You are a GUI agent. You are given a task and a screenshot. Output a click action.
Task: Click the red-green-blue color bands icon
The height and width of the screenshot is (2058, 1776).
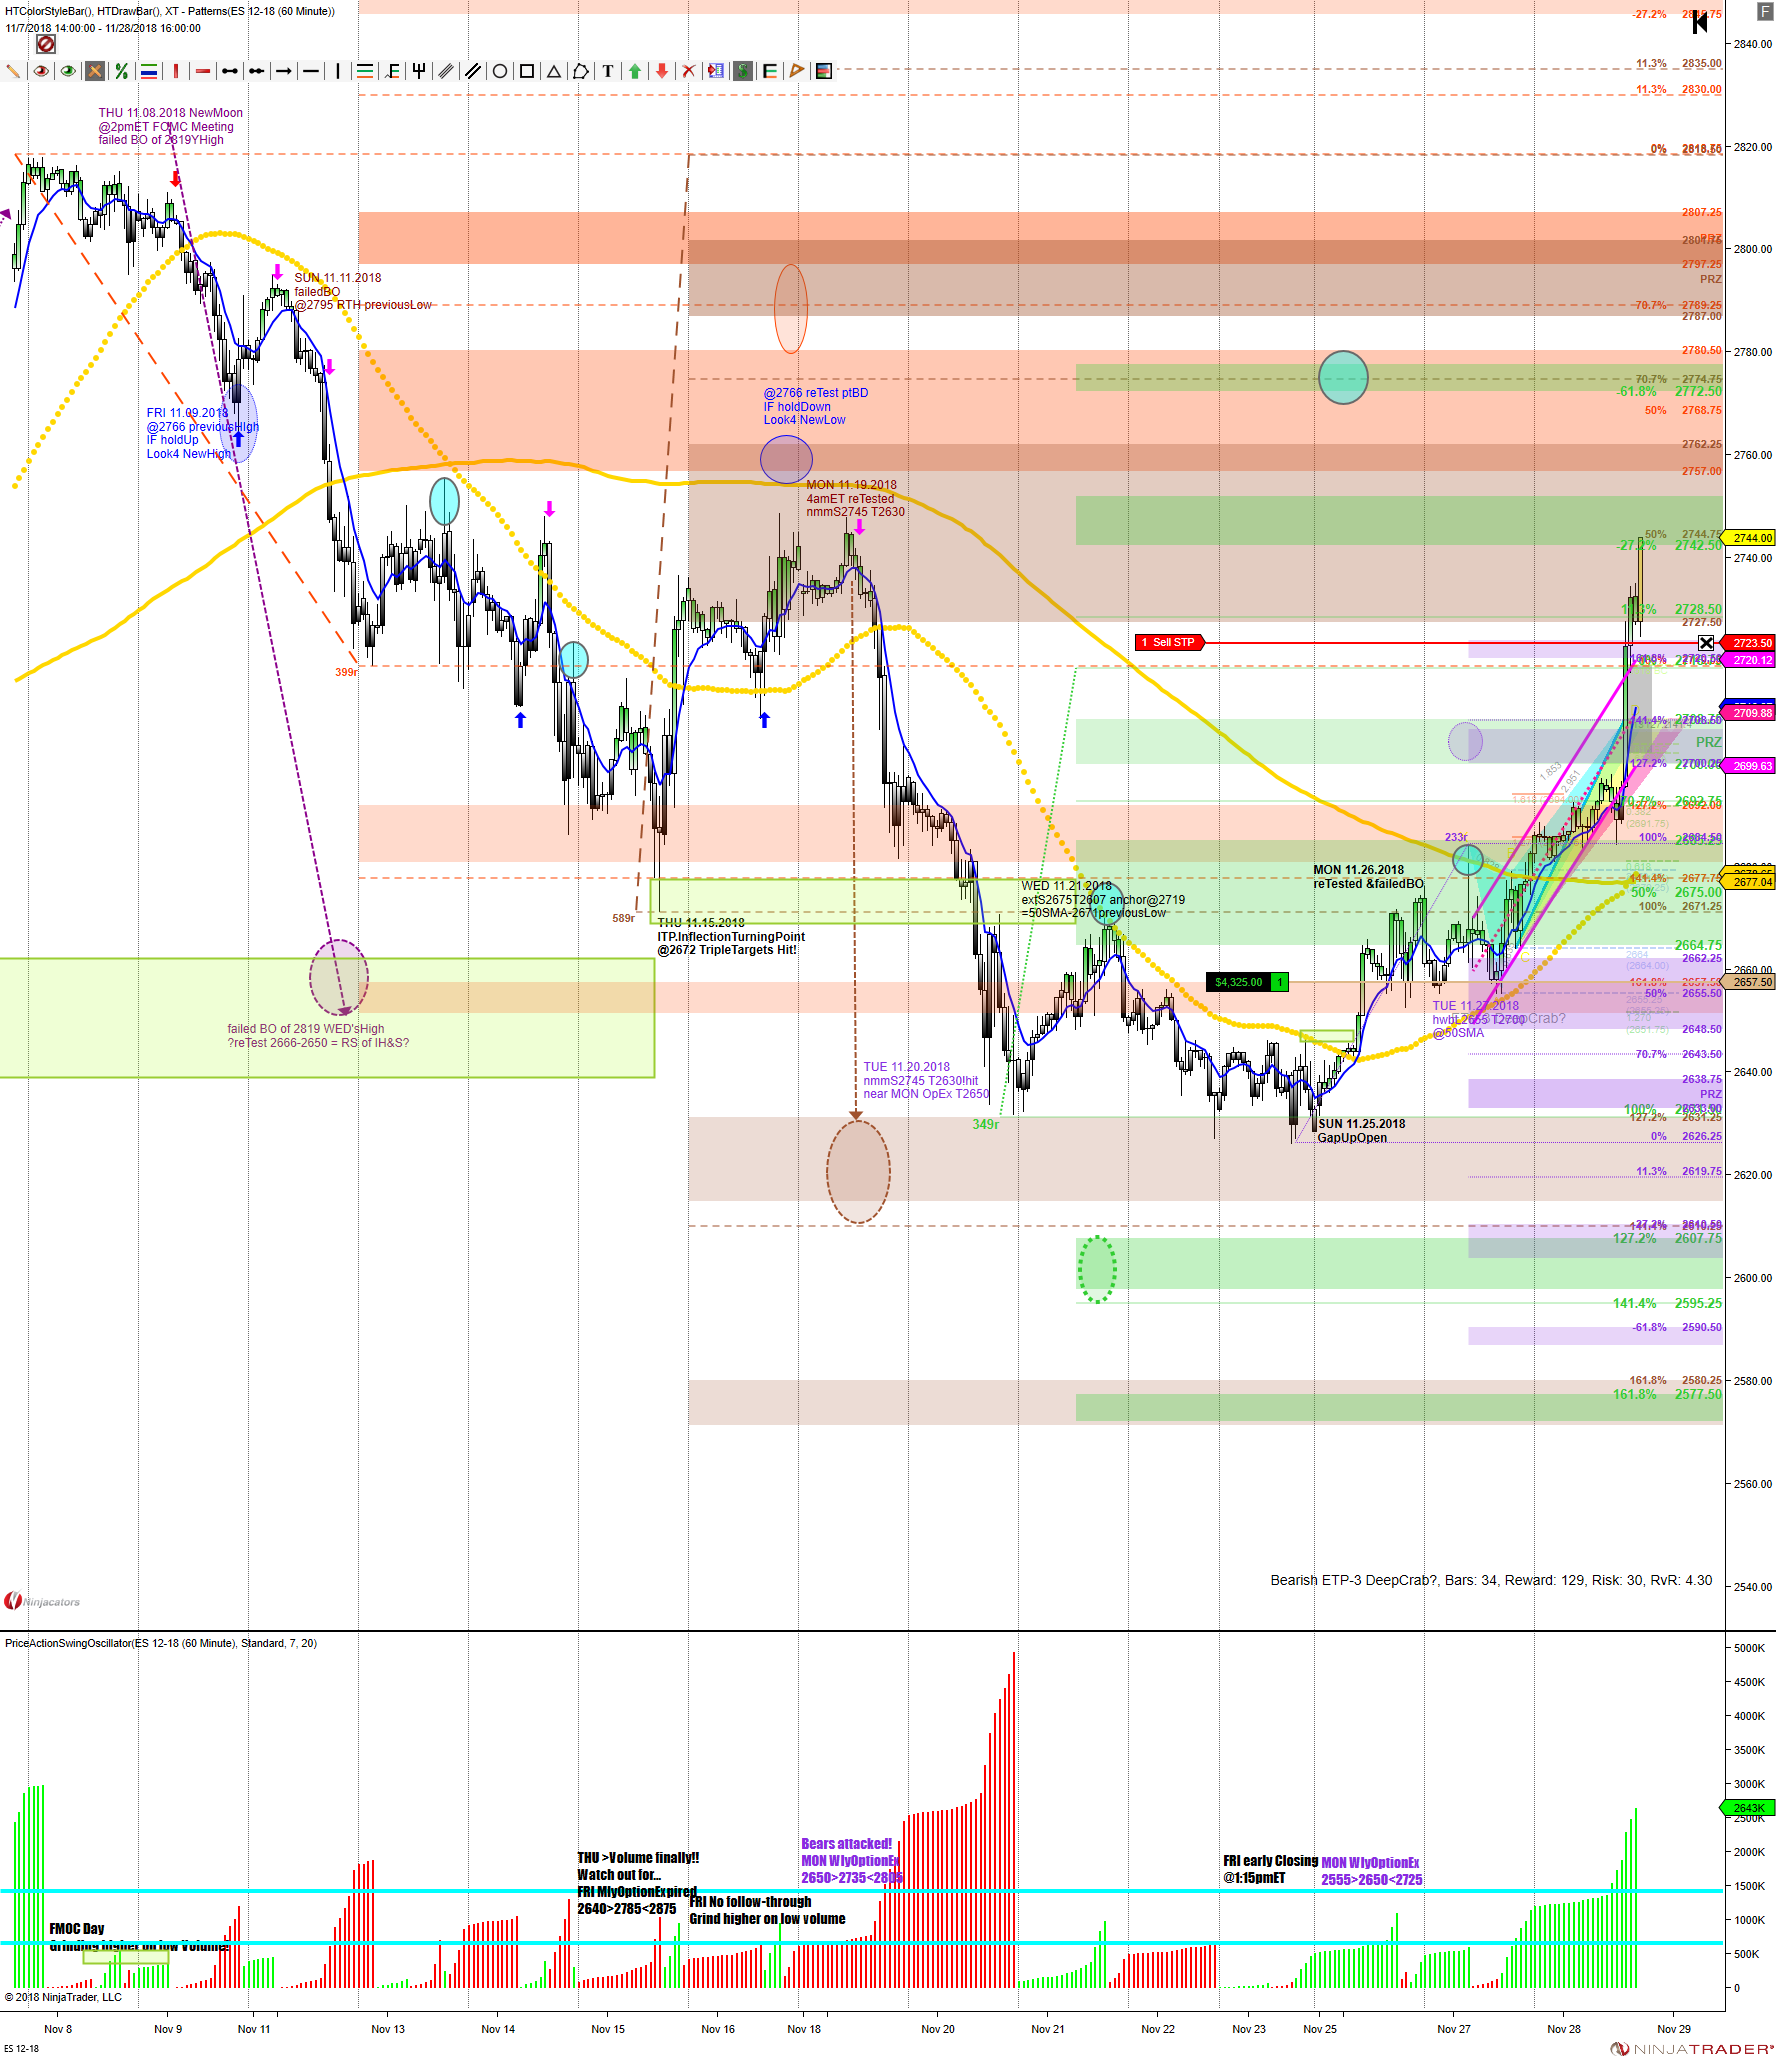click(824, 71)
